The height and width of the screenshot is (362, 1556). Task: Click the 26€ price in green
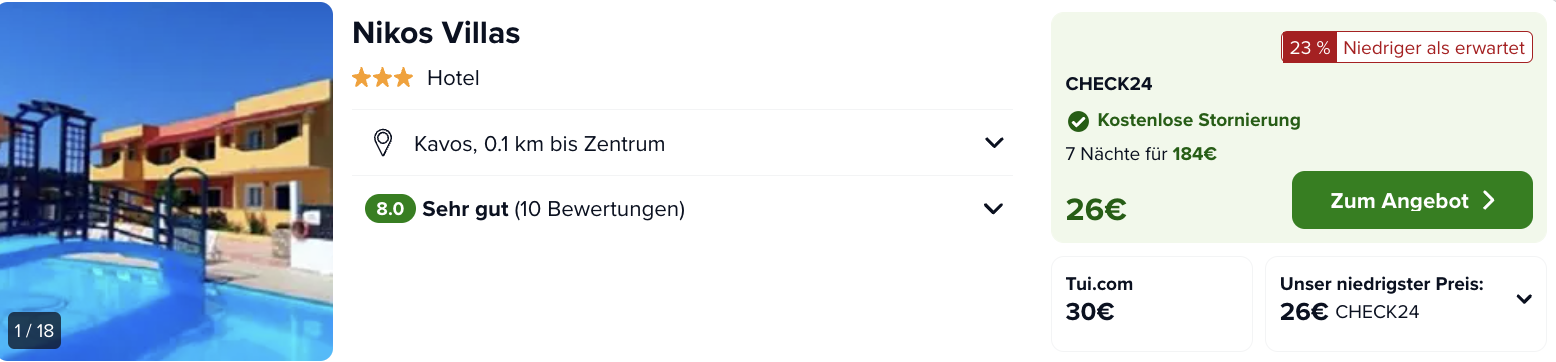(x=1096, y=209)
